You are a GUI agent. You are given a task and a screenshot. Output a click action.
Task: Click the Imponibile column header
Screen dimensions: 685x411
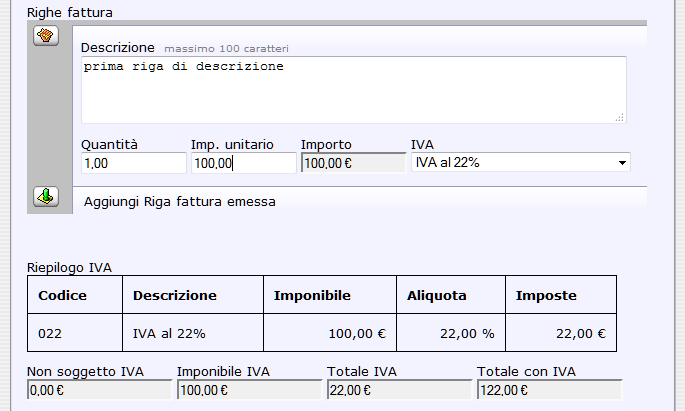[x=312, y=296]
